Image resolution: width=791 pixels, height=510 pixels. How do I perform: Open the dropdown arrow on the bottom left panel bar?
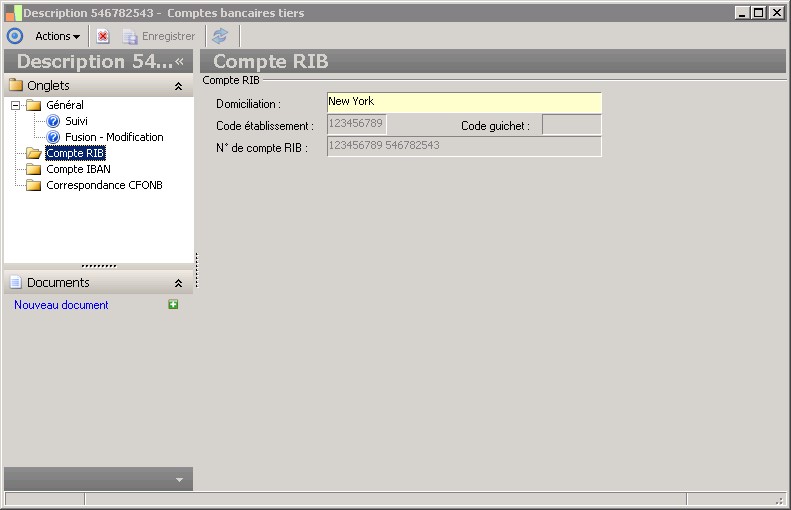coord(179,480)
